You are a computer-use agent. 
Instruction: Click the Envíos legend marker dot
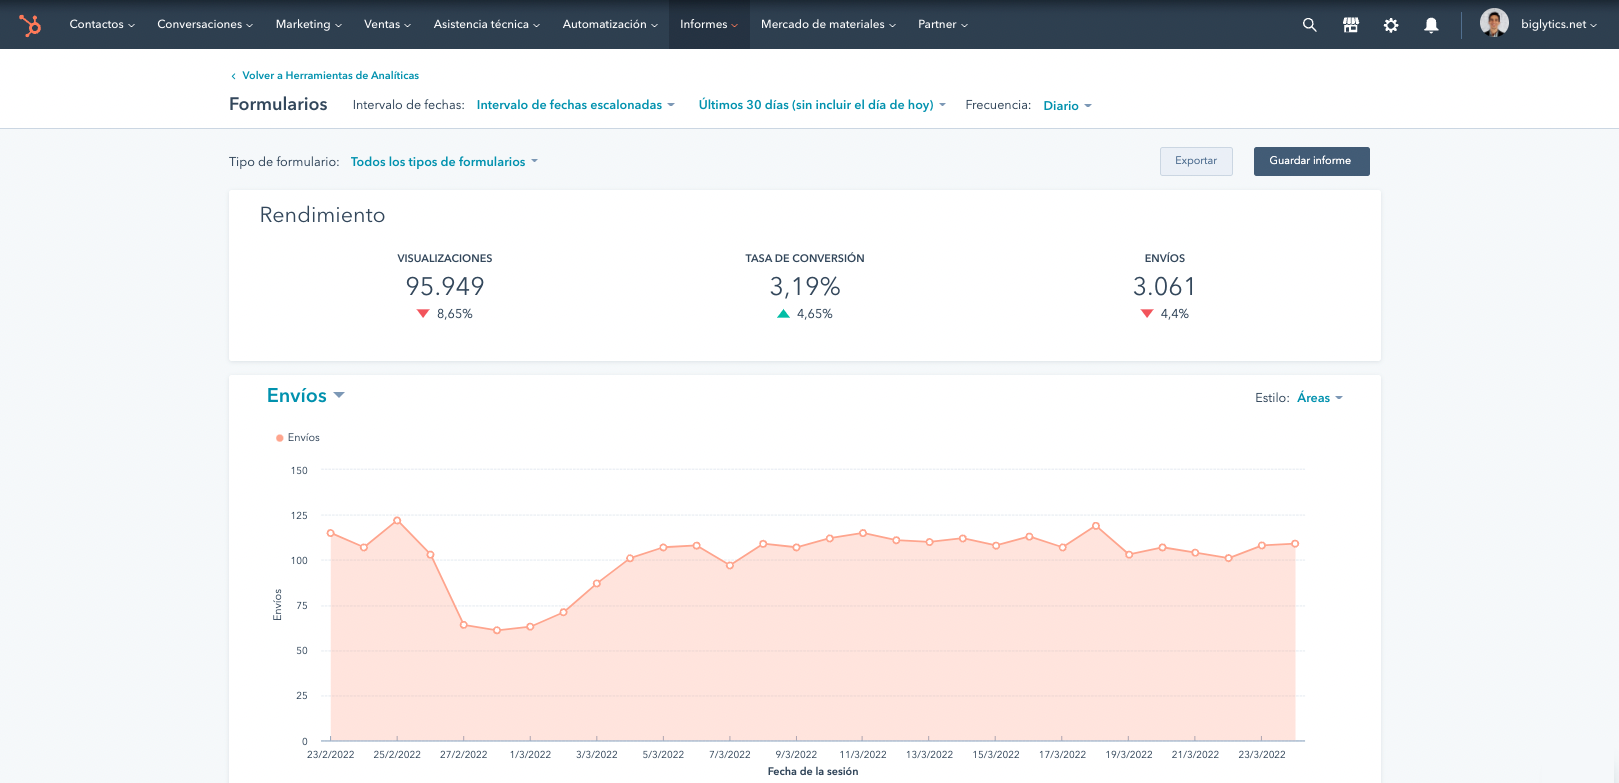(279, 438)
